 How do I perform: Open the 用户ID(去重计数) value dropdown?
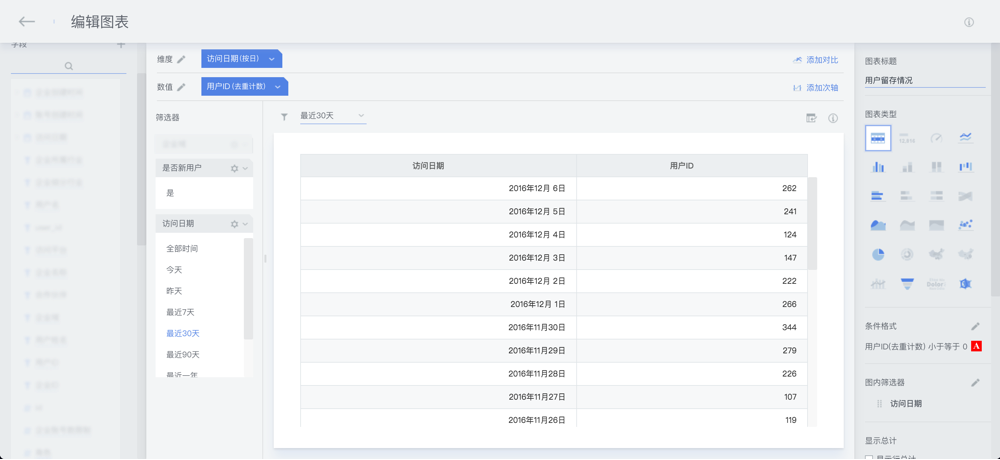(244, 87)
